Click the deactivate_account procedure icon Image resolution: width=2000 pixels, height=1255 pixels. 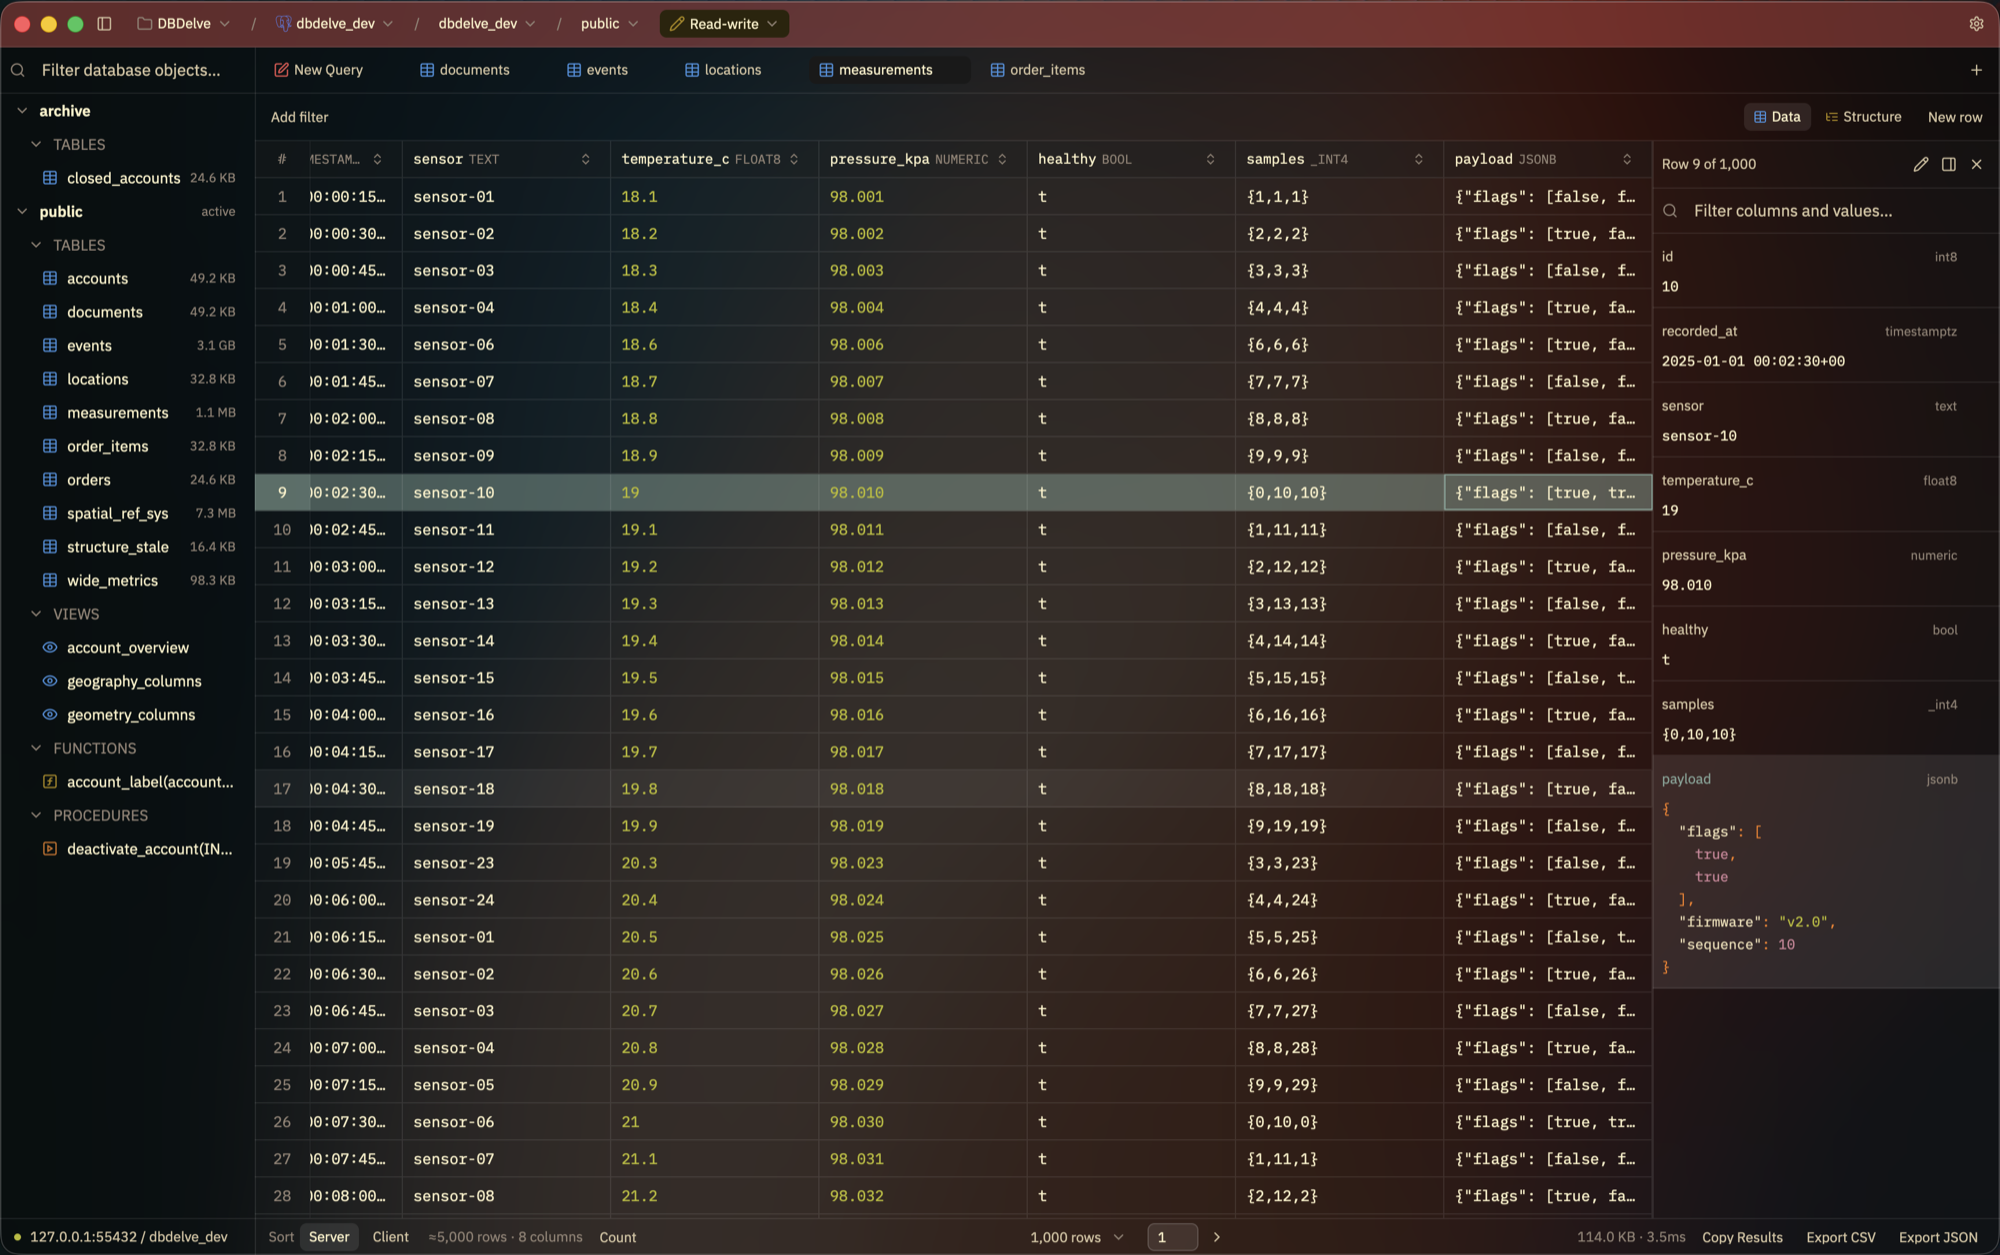tap(50, 848)
